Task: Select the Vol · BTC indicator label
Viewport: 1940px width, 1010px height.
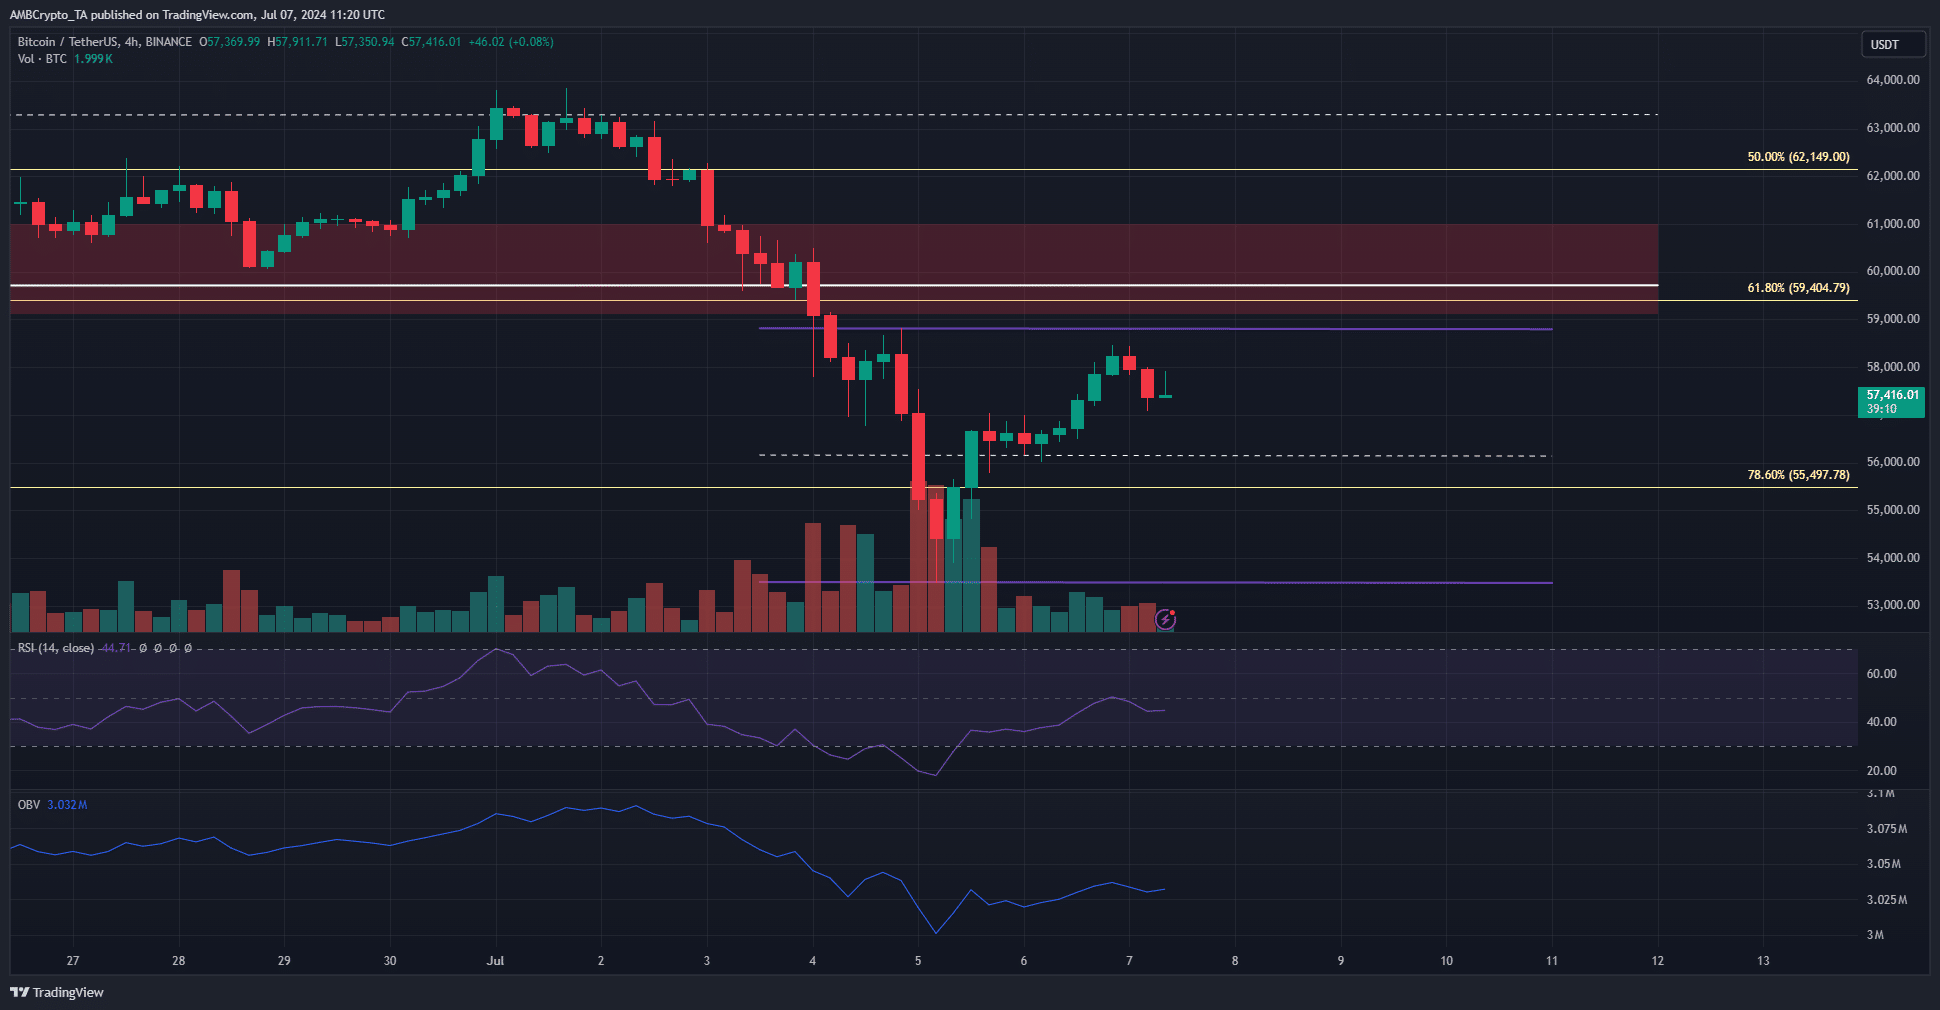Action: pyautogui.click(x=42, y=59)
